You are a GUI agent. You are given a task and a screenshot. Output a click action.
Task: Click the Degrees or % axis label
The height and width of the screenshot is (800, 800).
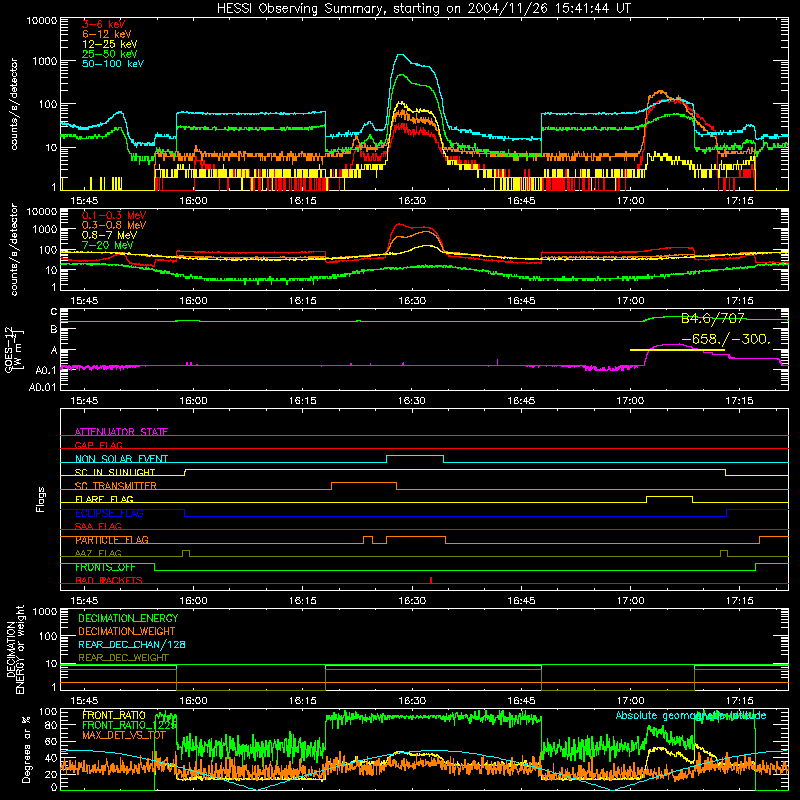point(26,749)
